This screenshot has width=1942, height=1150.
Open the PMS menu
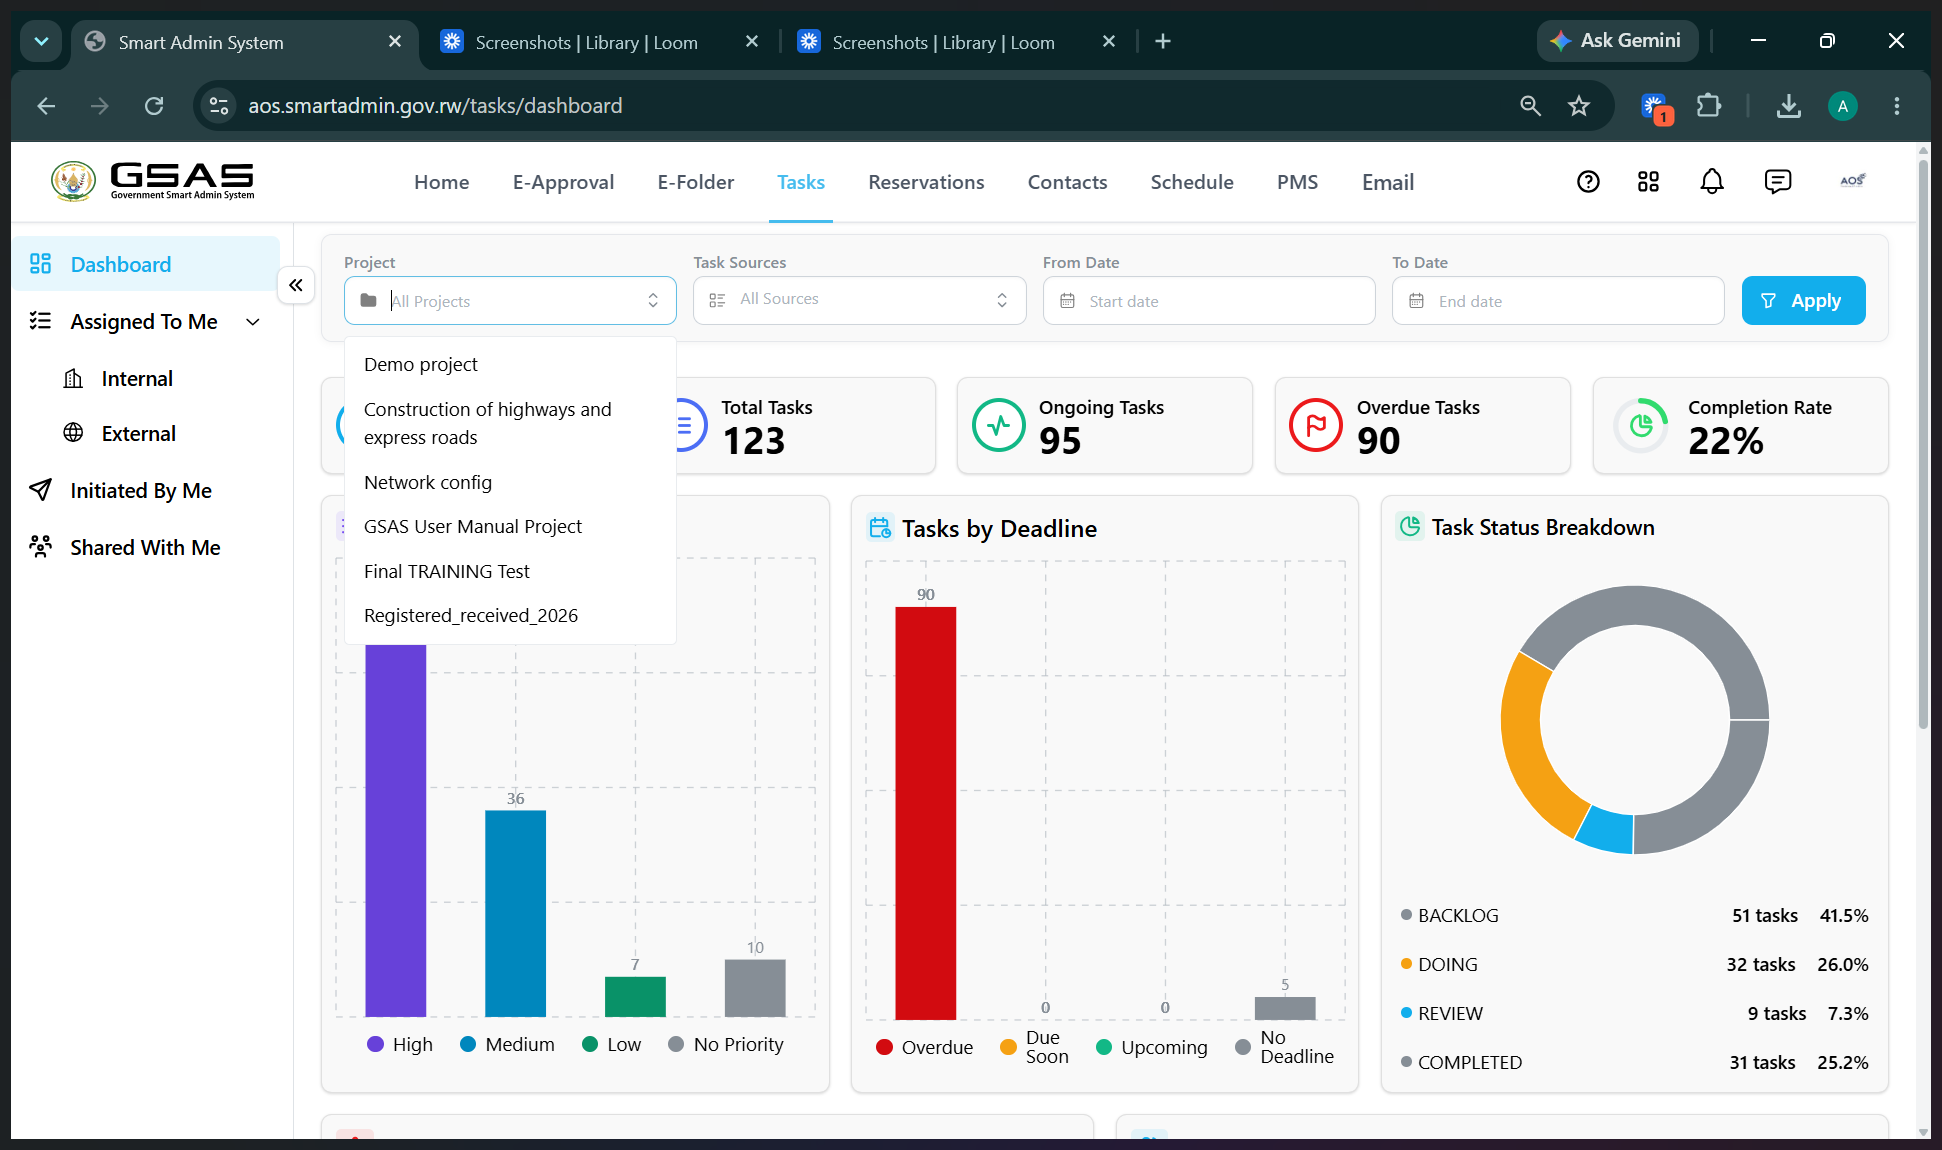(1297, 182)
